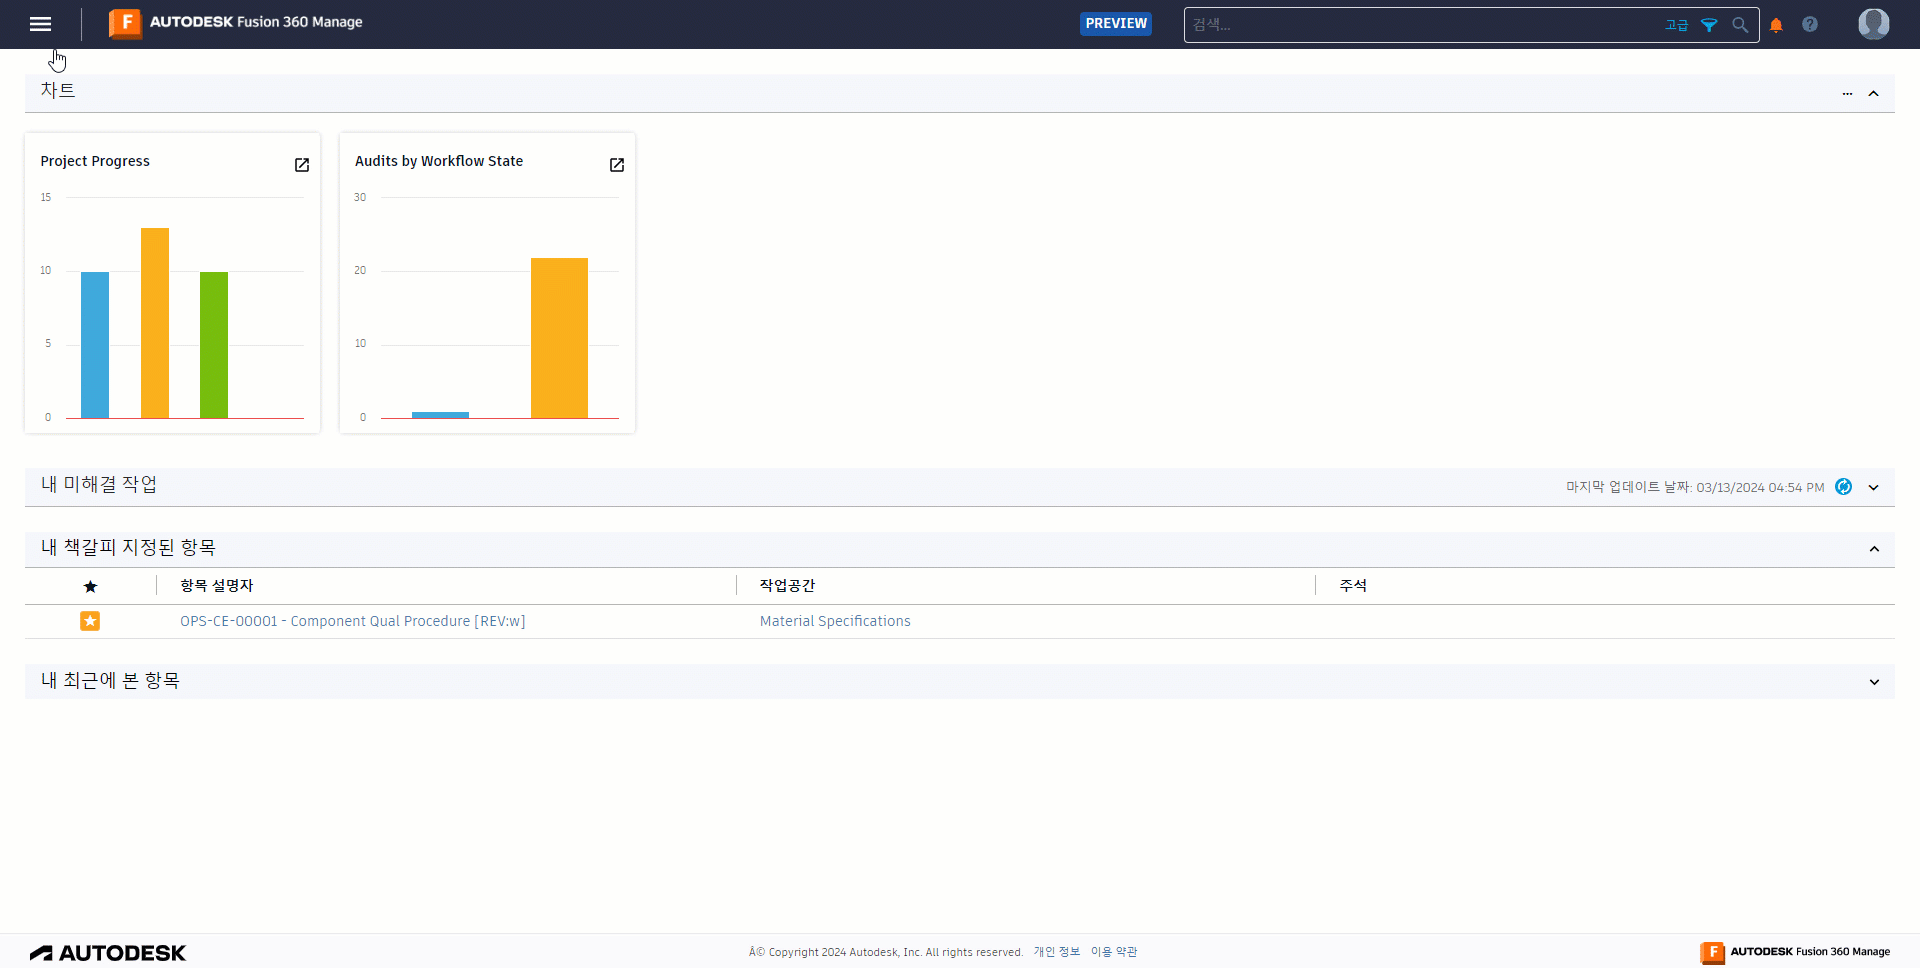This screenshot has width=1920, height=968.
Task: Open 개인 정보 footer link
Action: coord(1056,952)
